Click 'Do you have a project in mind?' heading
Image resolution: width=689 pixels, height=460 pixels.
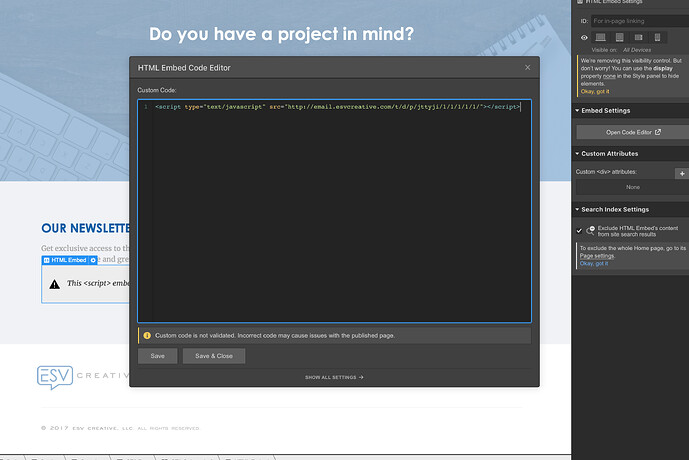[281, 34]
